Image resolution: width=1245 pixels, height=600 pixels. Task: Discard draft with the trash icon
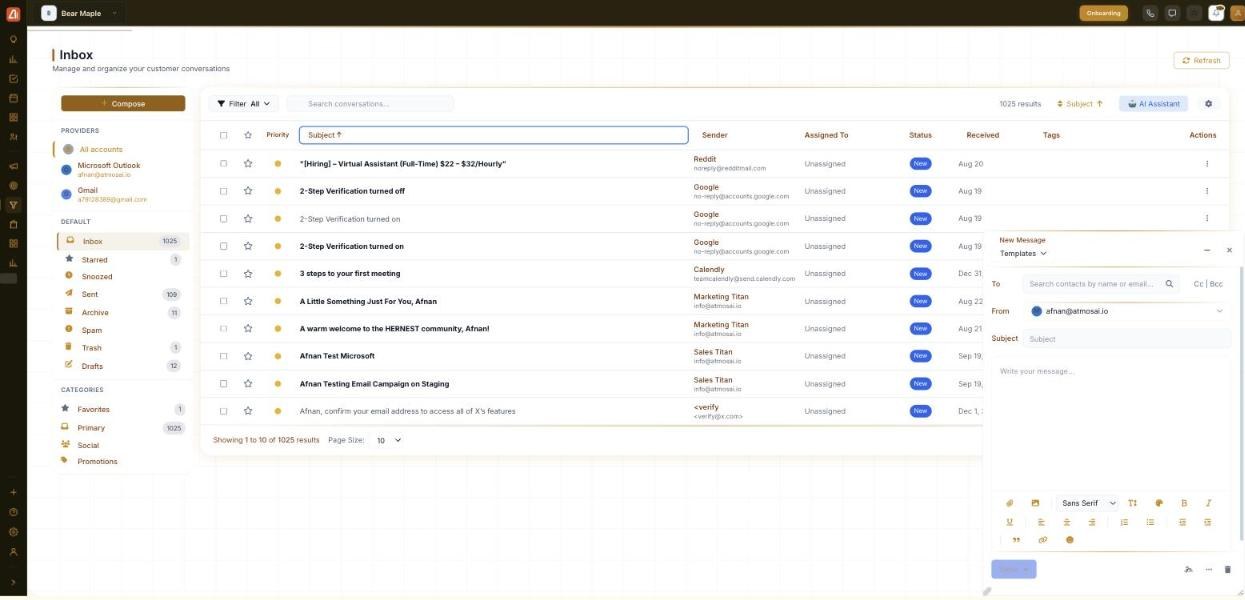pyautogui.click(x=1228, y=569)
